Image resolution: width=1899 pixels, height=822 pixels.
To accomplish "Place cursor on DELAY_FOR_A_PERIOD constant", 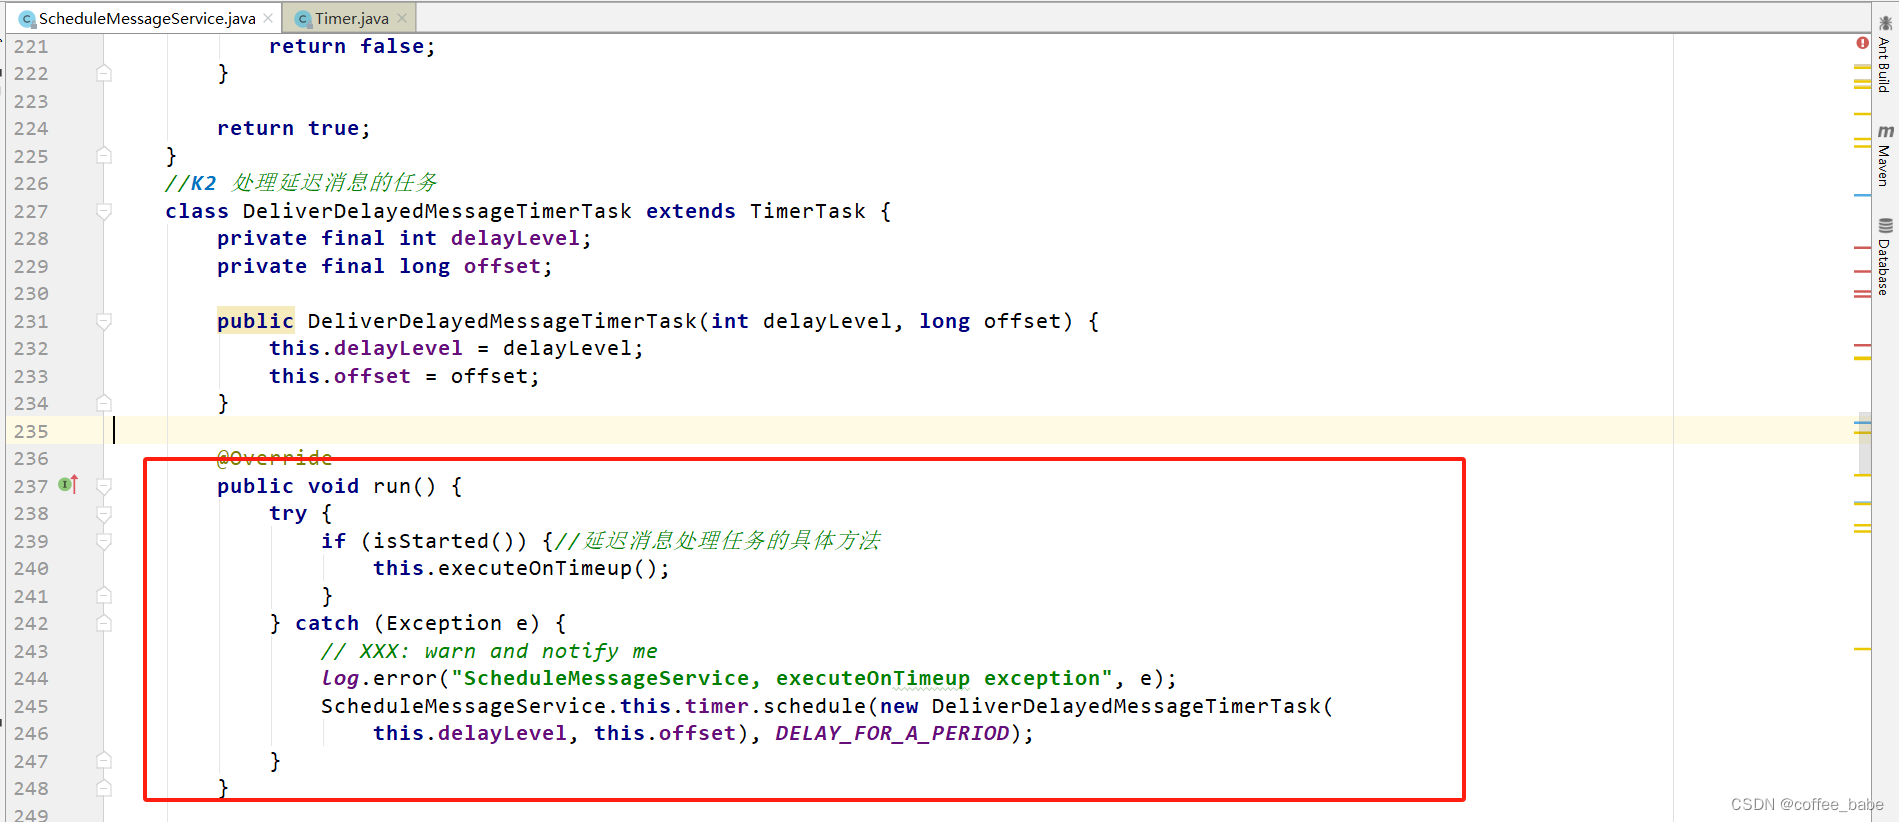I will (892, 733).
